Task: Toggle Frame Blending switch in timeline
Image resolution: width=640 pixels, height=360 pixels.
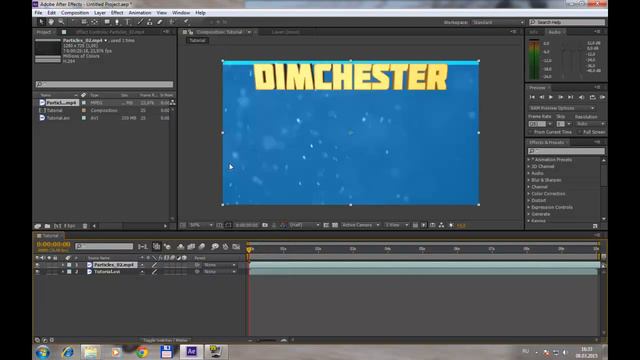Action: pyautogui.click(x=191, y=247)
